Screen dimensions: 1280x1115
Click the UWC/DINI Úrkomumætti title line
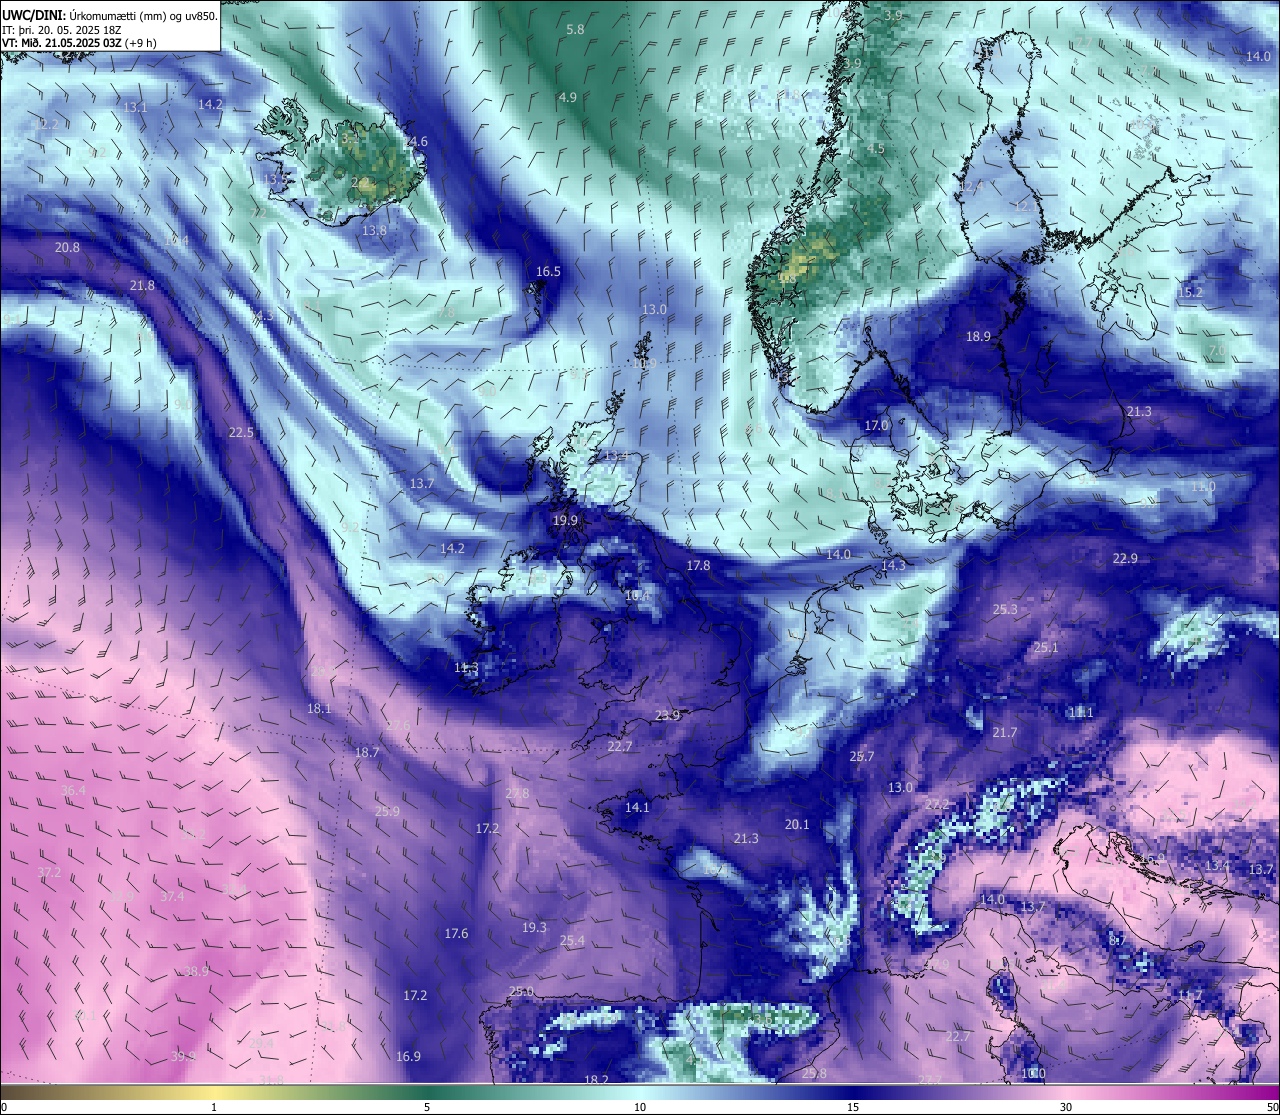tap(110, 16)
